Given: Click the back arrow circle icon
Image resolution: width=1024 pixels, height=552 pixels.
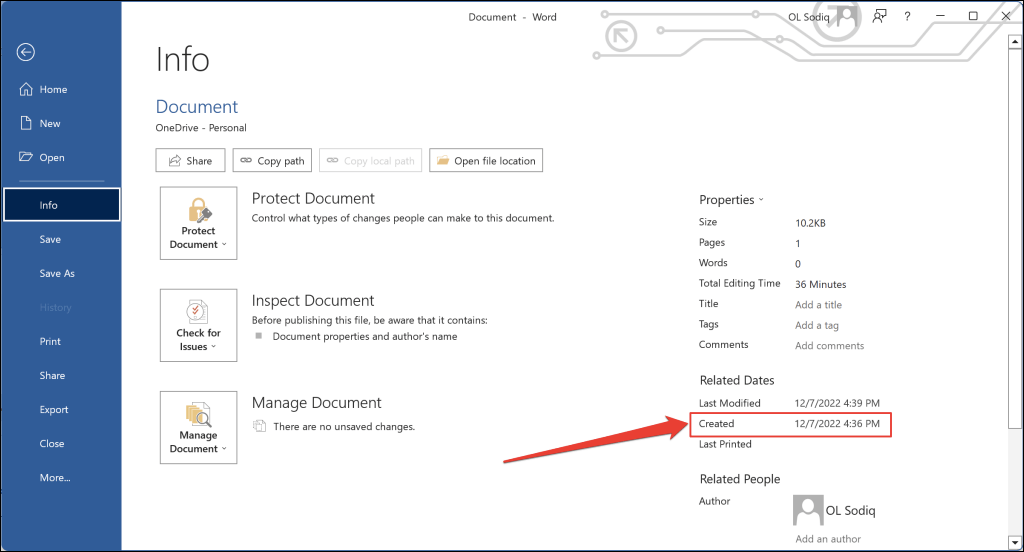Looking at the screenshot, I should pos(26,52).
